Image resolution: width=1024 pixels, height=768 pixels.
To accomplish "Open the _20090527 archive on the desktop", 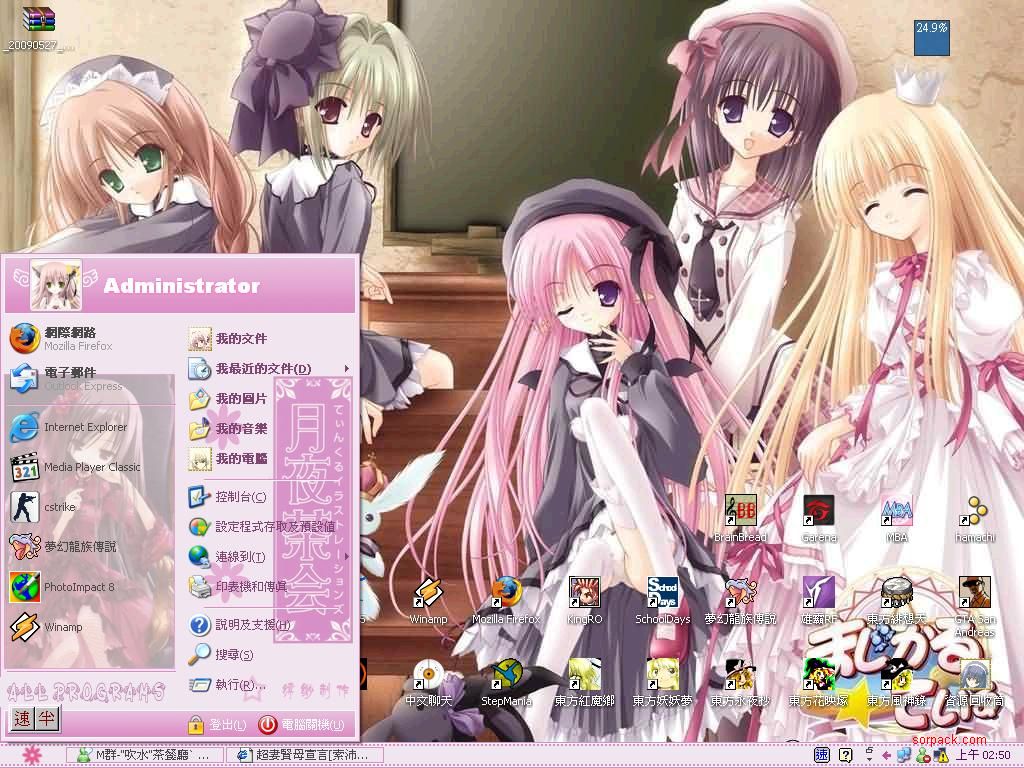I will [x=38, y=28].
